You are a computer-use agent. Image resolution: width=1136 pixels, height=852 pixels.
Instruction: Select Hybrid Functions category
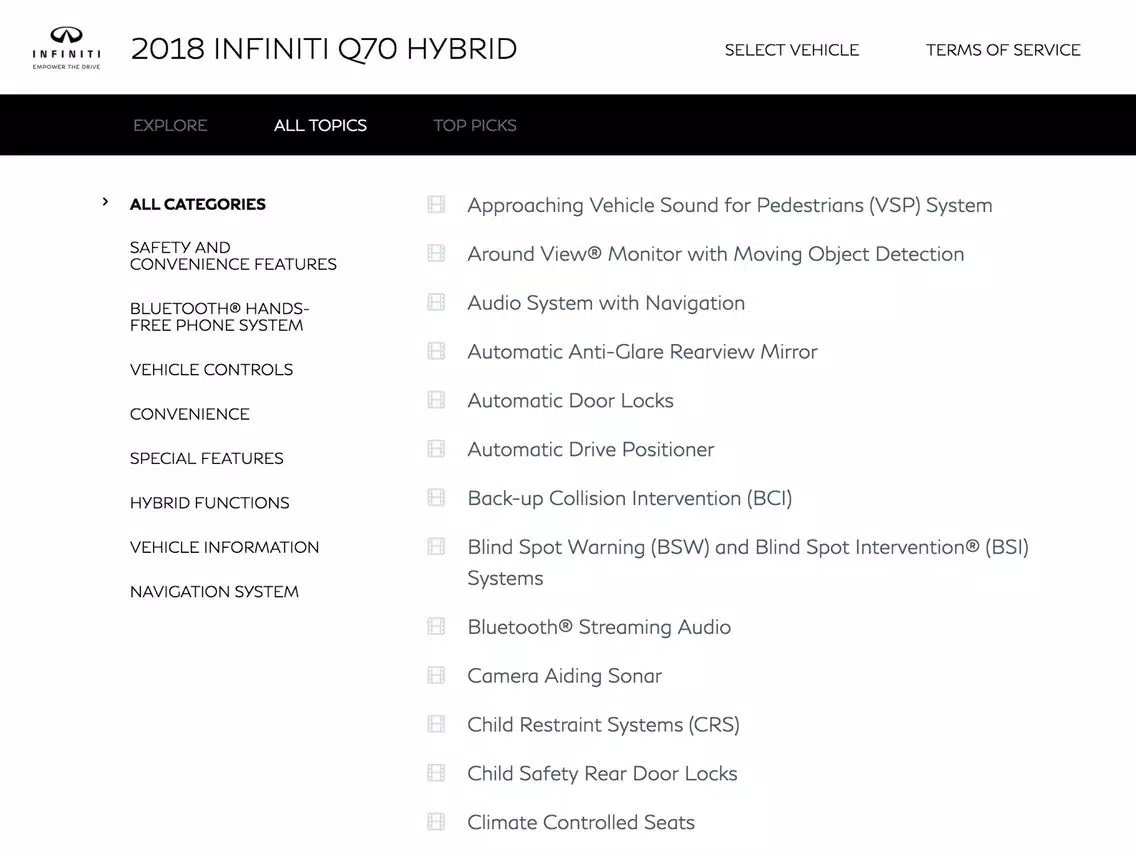click(x=209, y=503)
